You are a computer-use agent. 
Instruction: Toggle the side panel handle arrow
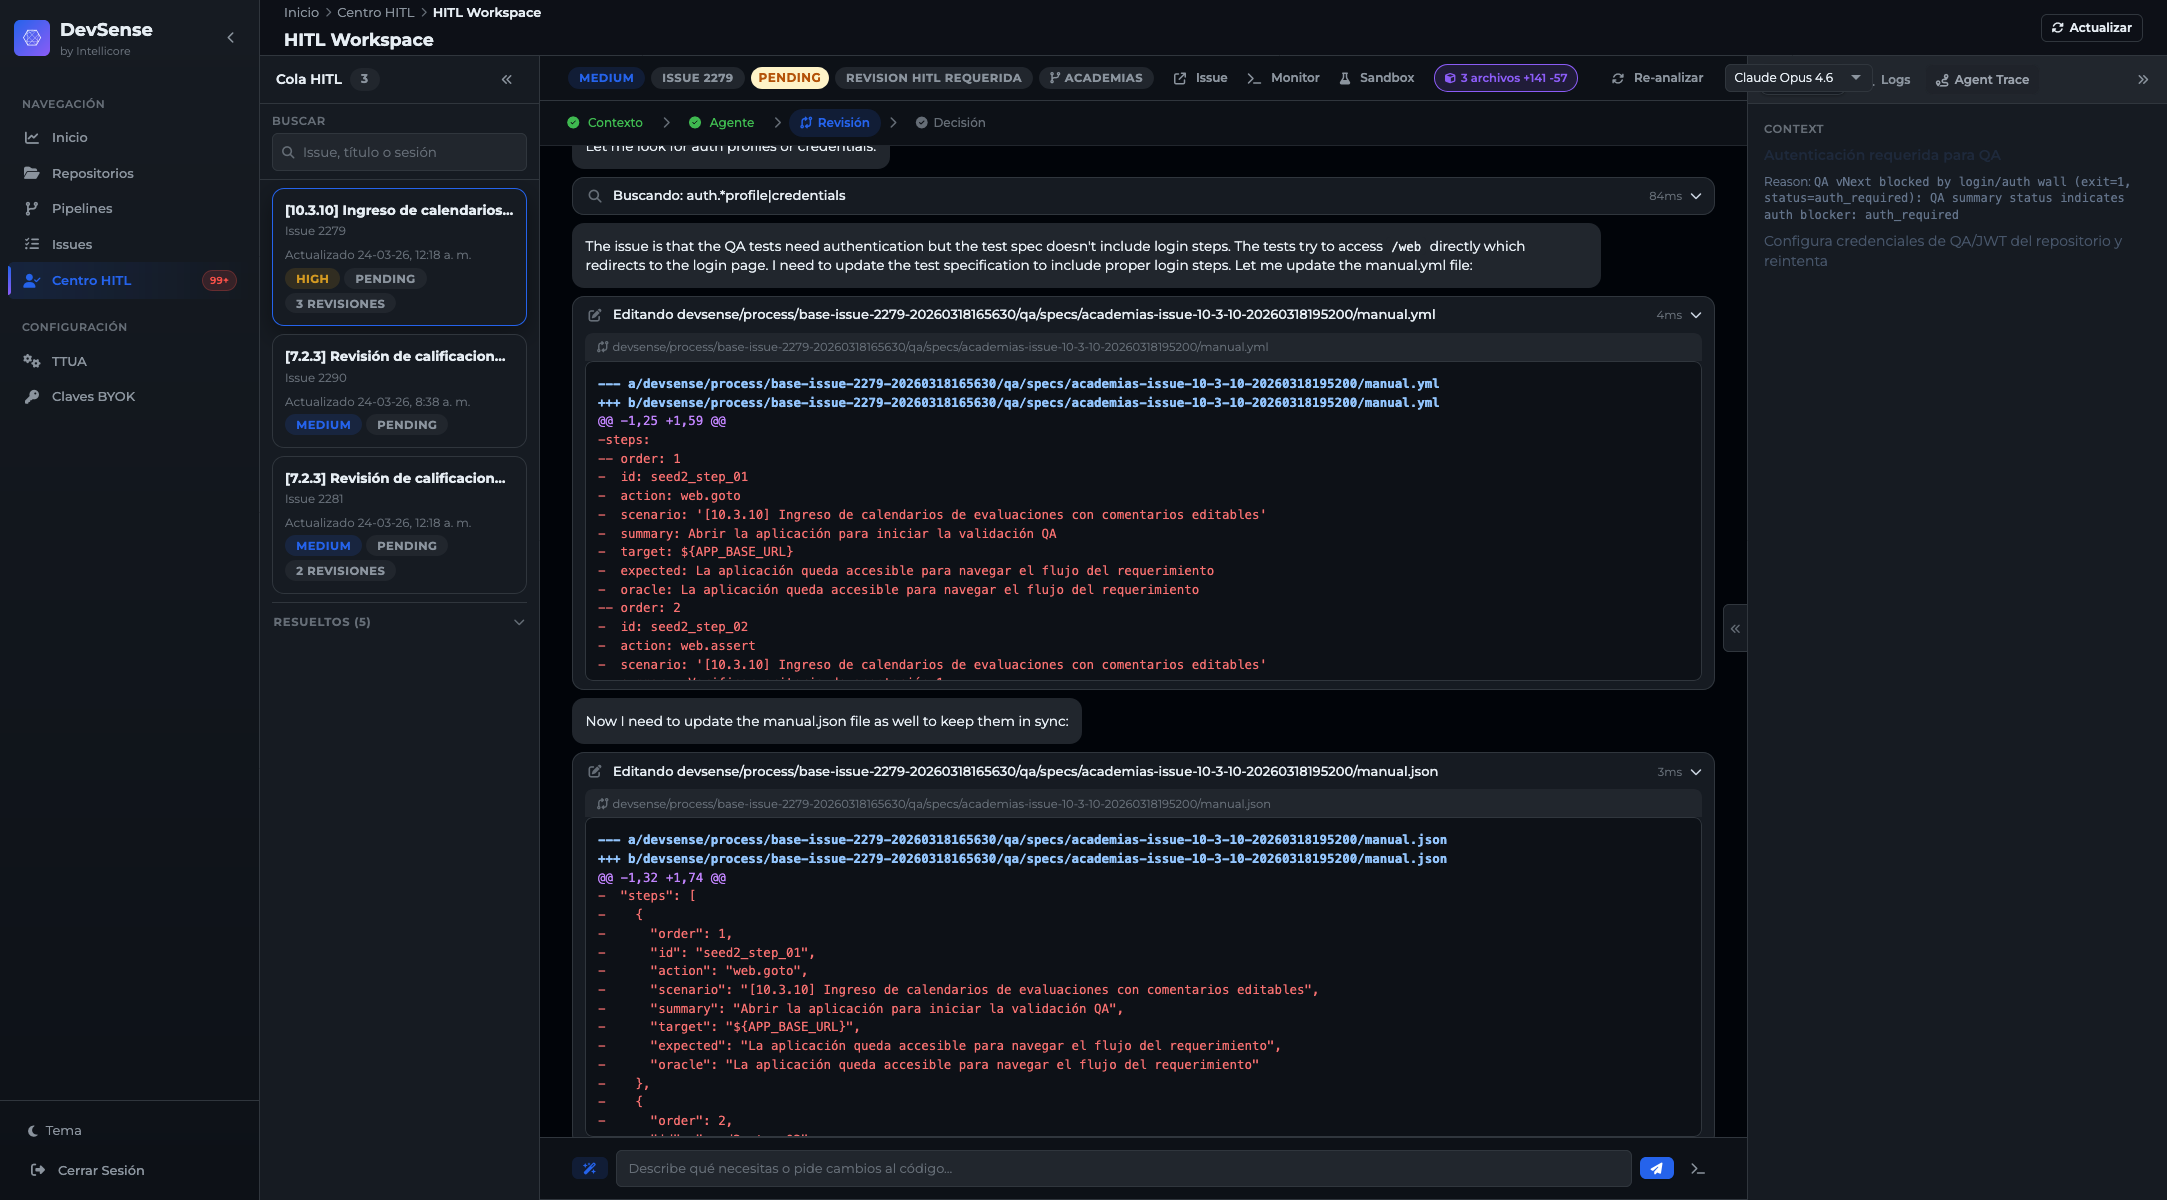1735,629
